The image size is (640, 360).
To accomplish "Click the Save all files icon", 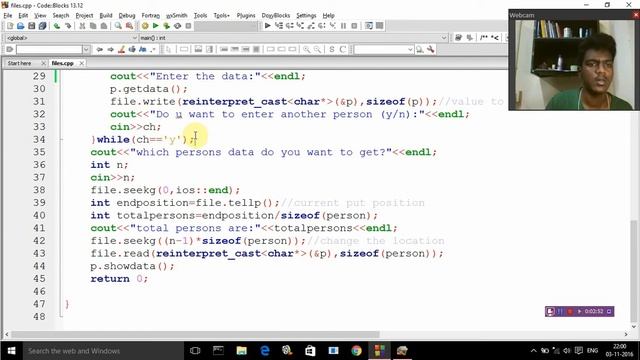I will click(x=42, y=26).
